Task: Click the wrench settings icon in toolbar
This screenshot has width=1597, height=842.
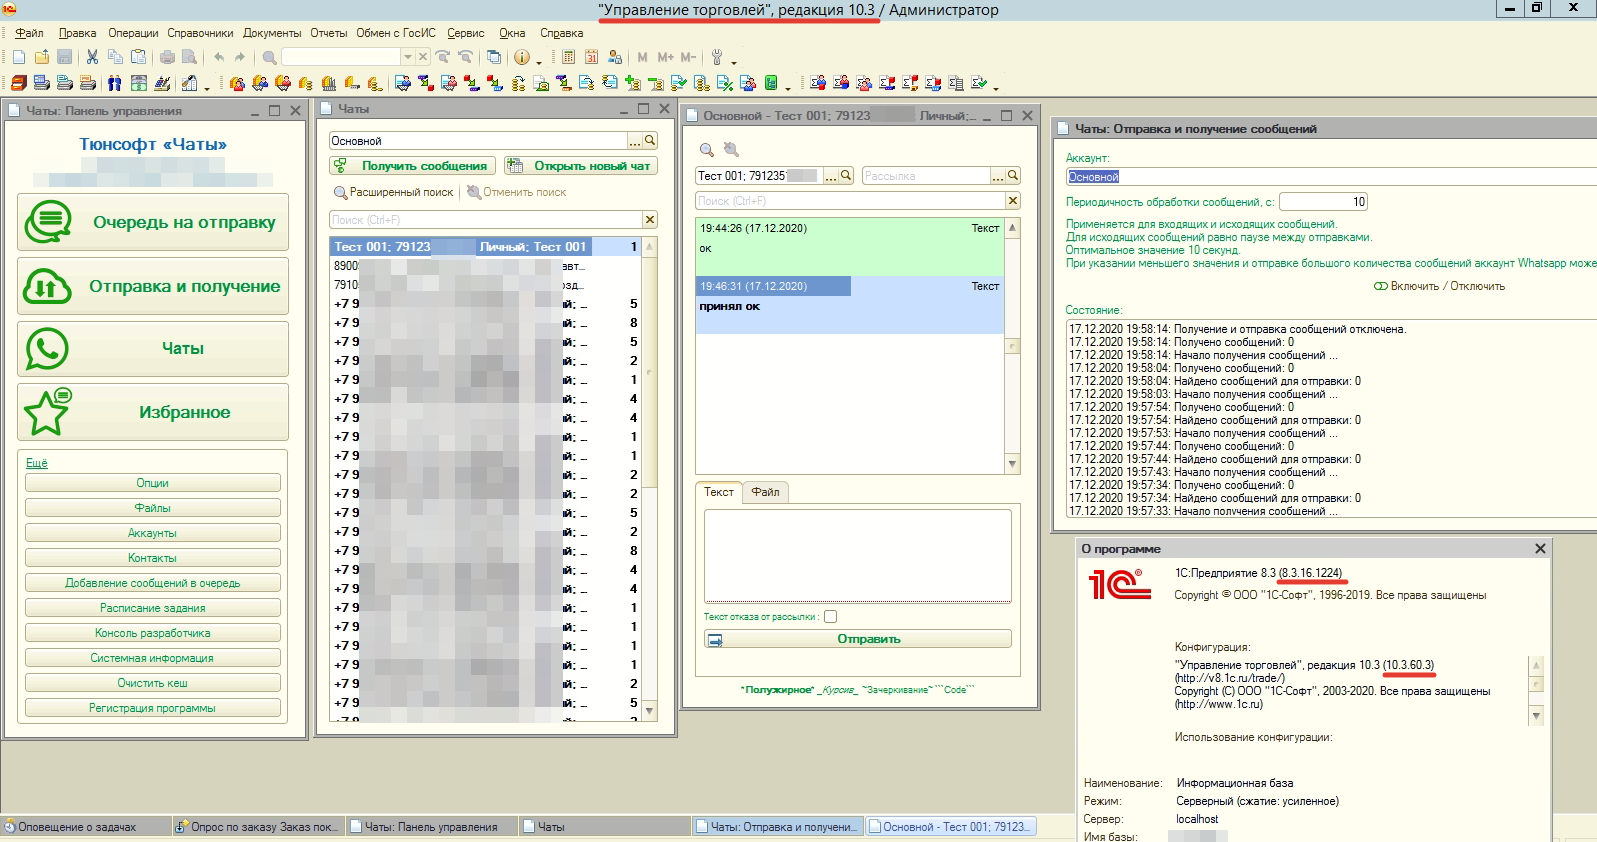Action: [717, 57]
